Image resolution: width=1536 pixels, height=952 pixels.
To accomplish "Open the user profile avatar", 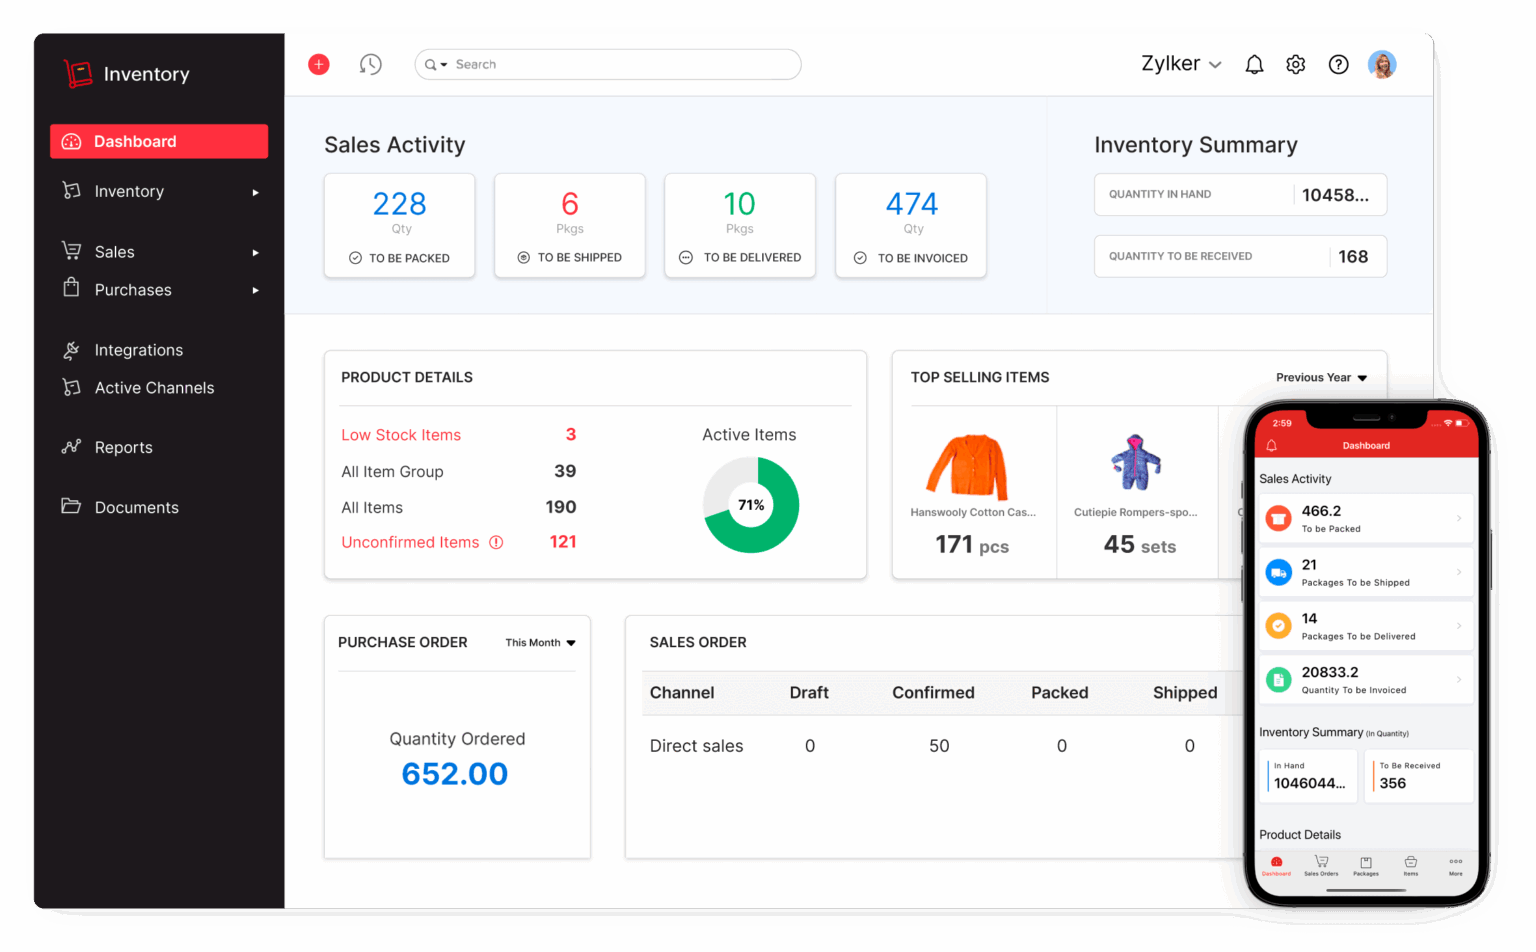I will tap(1382, 64).
